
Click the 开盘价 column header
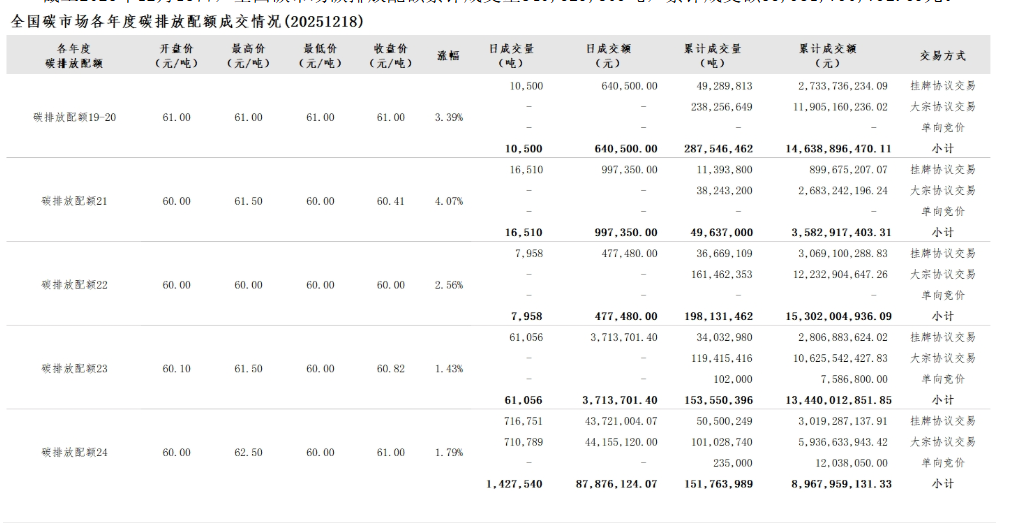pyautogui.click(x=176, y=55)
